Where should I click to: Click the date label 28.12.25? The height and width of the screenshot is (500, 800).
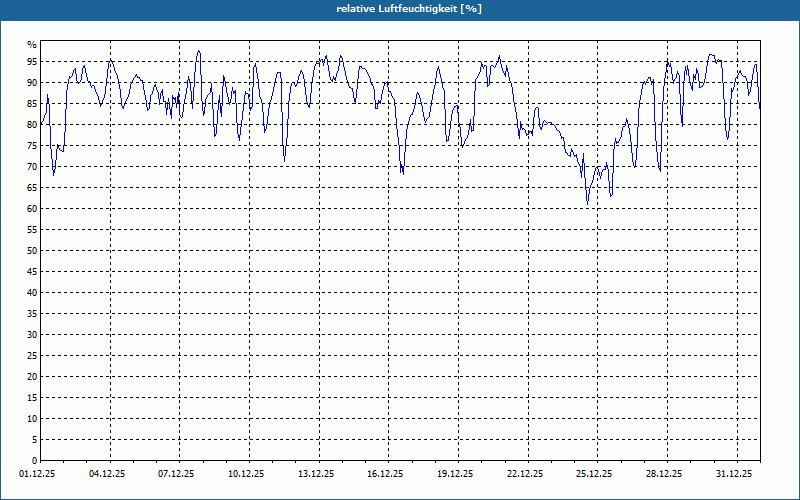(x=664, y=474)
